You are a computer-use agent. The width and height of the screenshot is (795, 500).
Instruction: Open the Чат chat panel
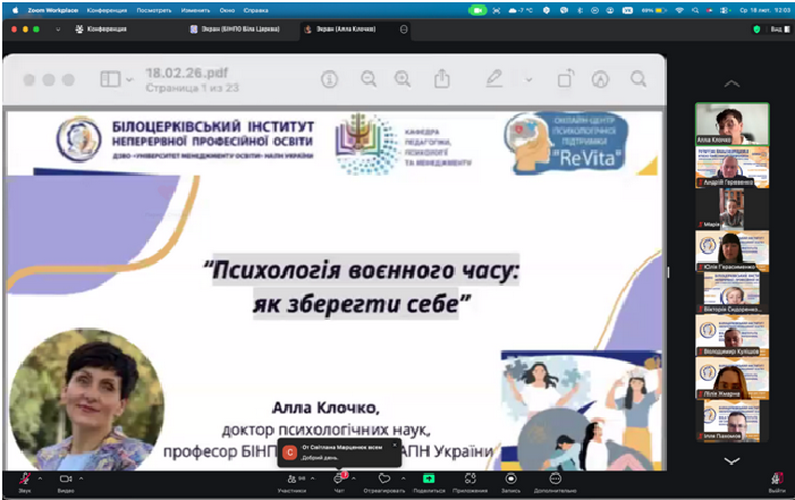pyautogui.click(x=339, y=478)
